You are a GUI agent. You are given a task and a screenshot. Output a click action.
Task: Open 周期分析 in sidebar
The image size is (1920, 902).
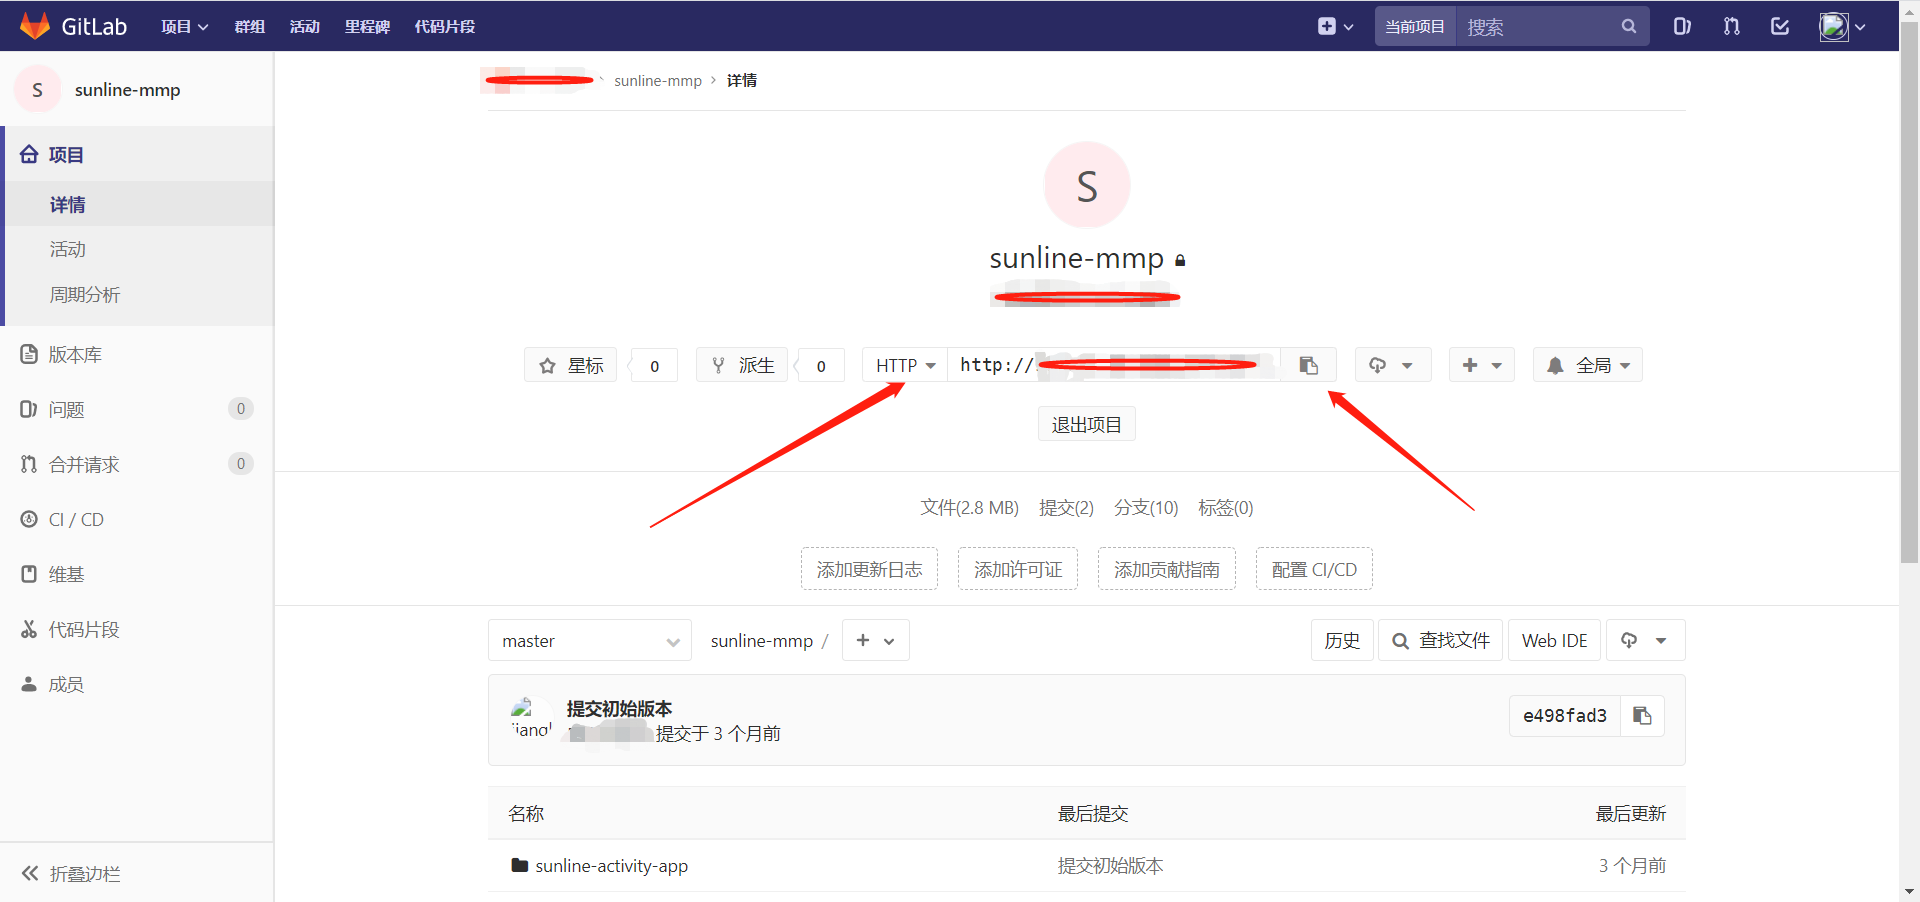point(140,295)
